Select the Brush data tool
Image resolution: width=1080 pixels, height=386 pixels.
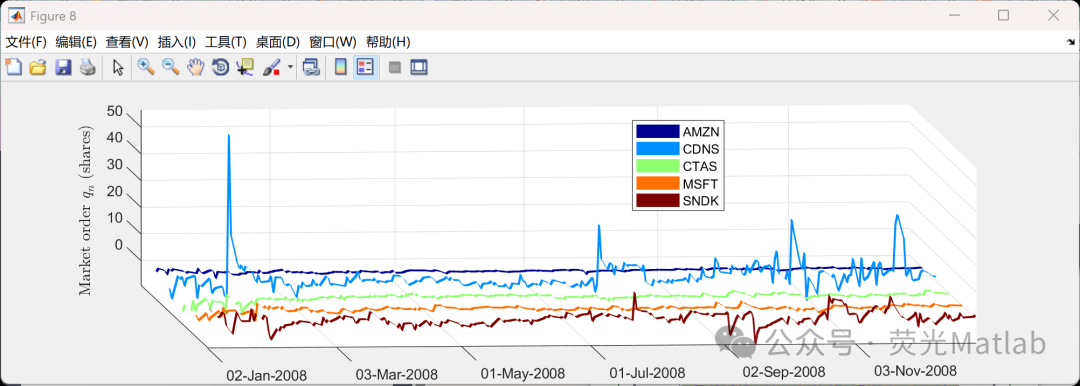(271, 67)
